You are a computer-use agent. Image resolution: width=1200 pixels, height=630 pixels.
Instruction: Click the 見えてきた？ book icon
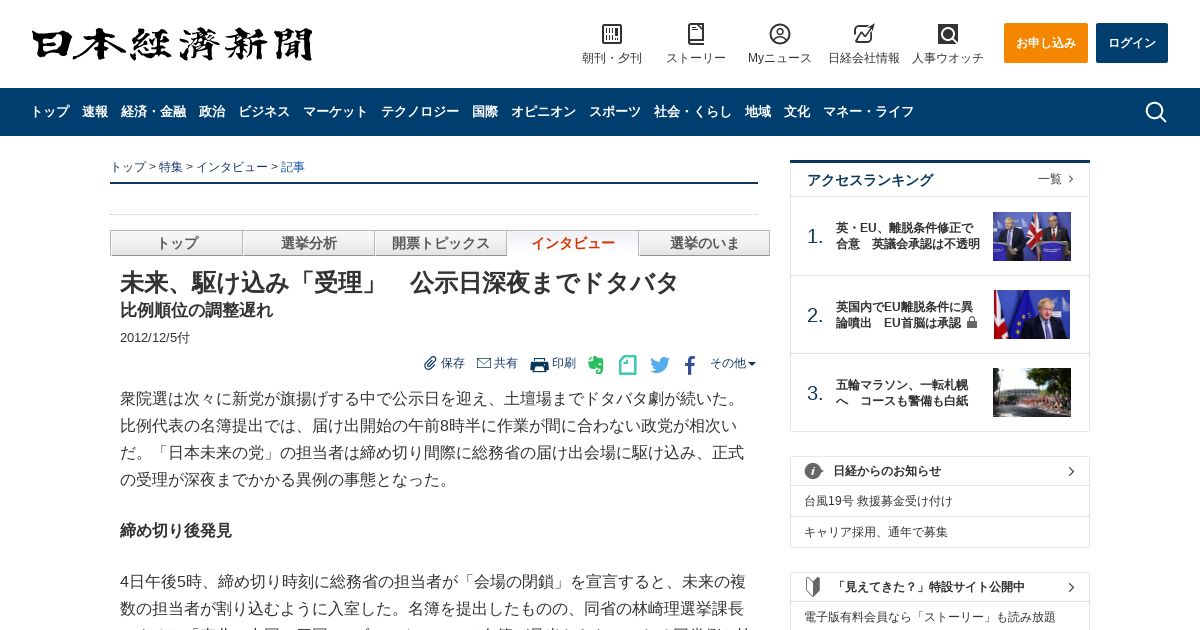point(813,587)
